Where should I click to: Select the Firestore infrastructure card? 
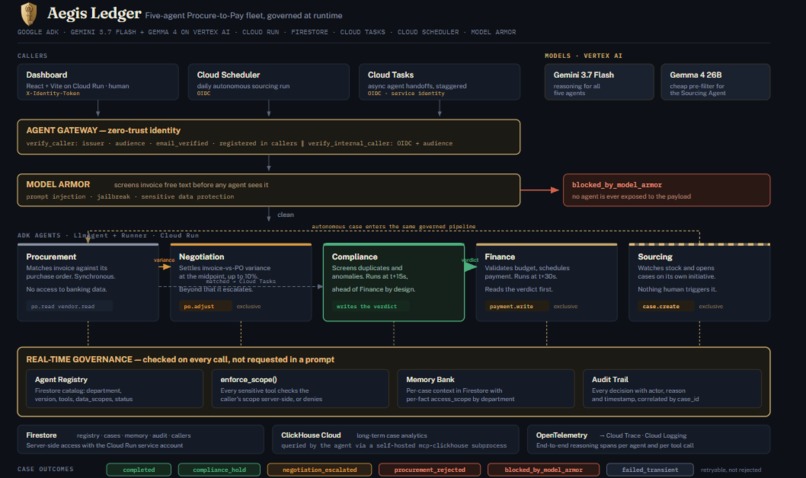coord(140,439)
